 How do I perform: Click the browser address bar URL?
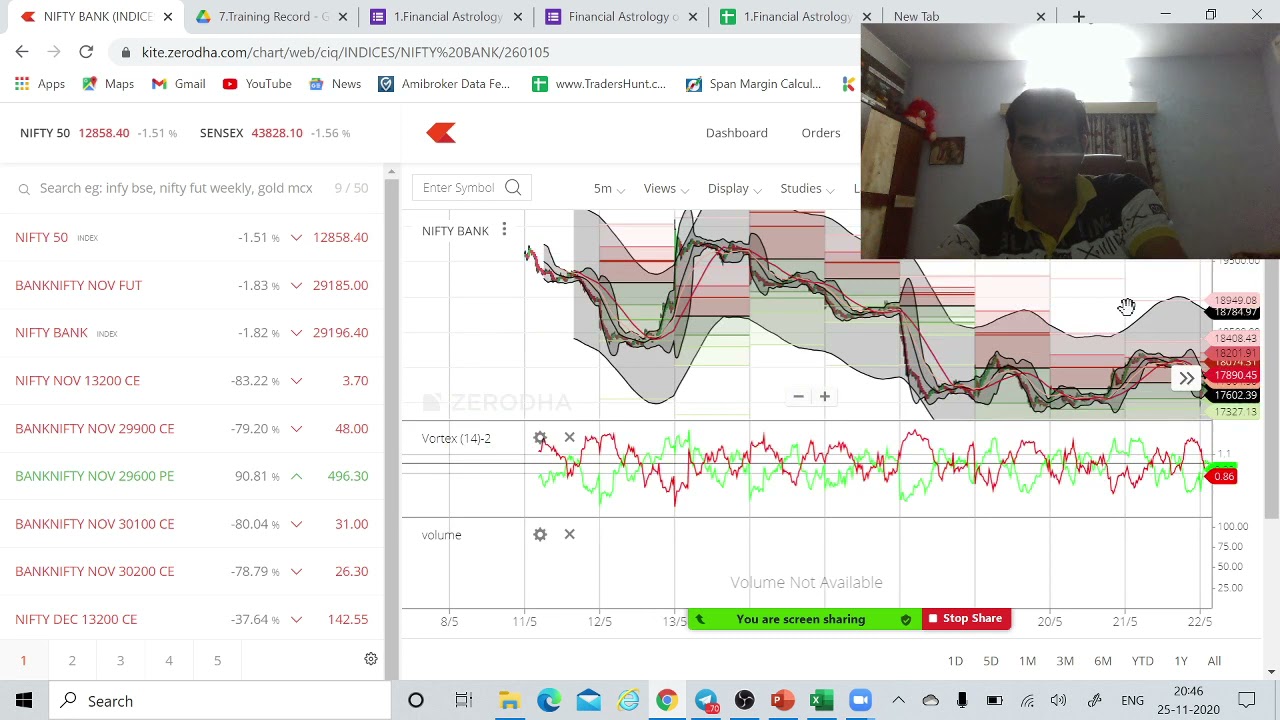click(x=345, y=52)
